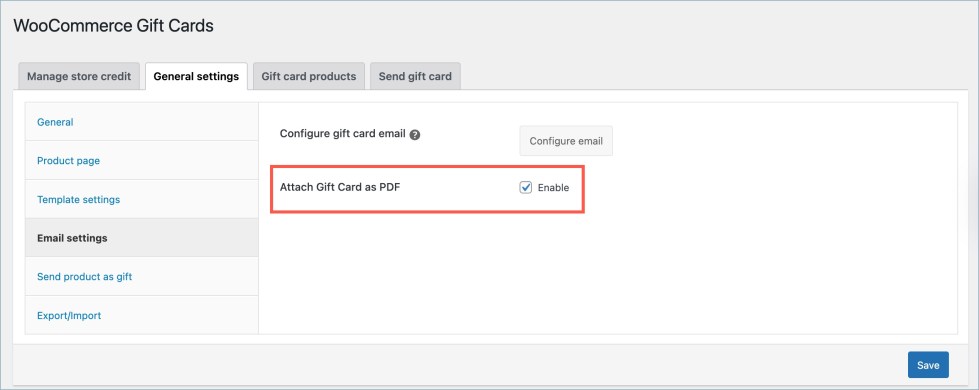
Task: Click the Configure gift card email label
Action: point(343,134)
